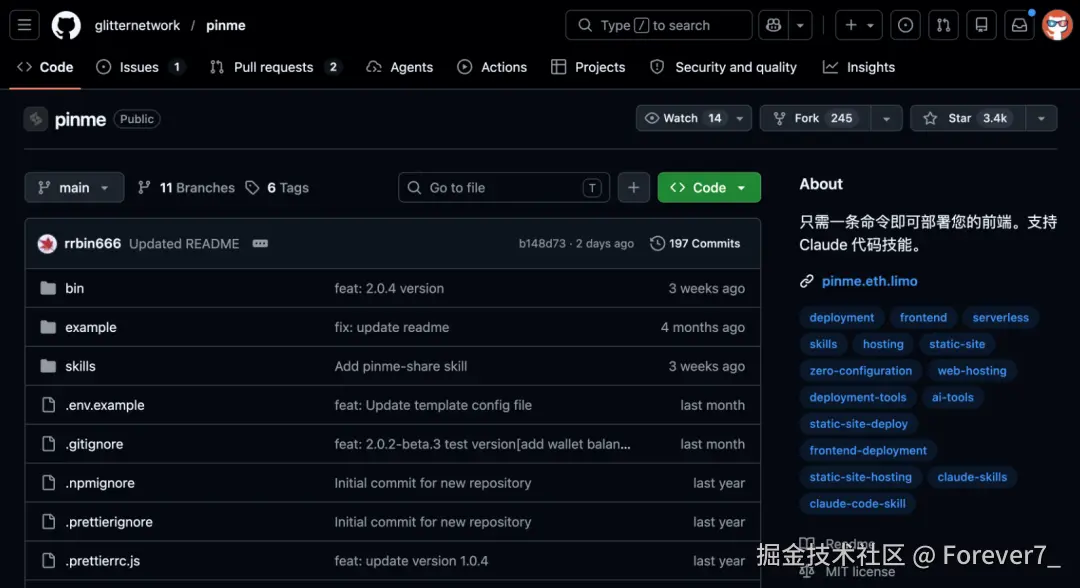1080x588 pixels.
Task: Open the .npmignore file
Action: pyautogui.click(x=100, y=483)
